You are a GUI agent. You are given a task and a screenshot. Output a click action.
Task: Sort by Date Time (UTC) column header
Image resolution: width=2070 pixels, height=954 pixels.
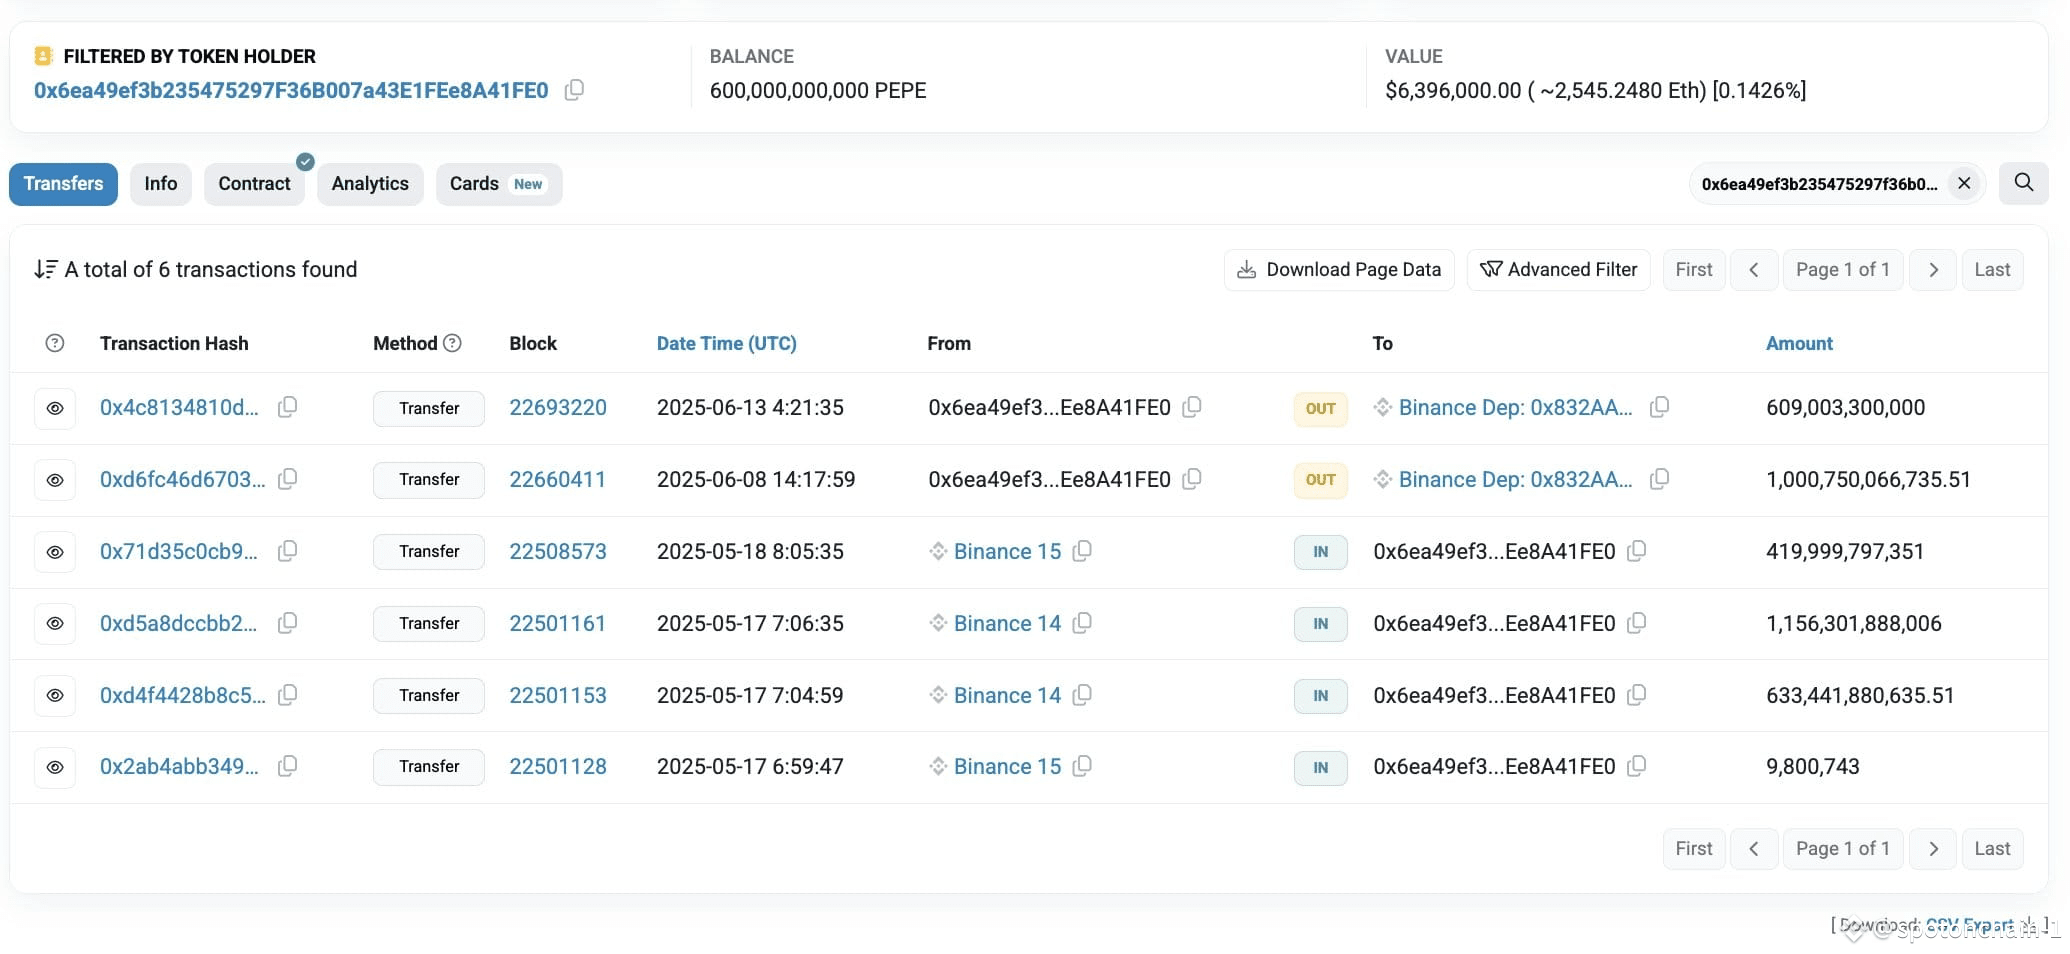[726, 343]
